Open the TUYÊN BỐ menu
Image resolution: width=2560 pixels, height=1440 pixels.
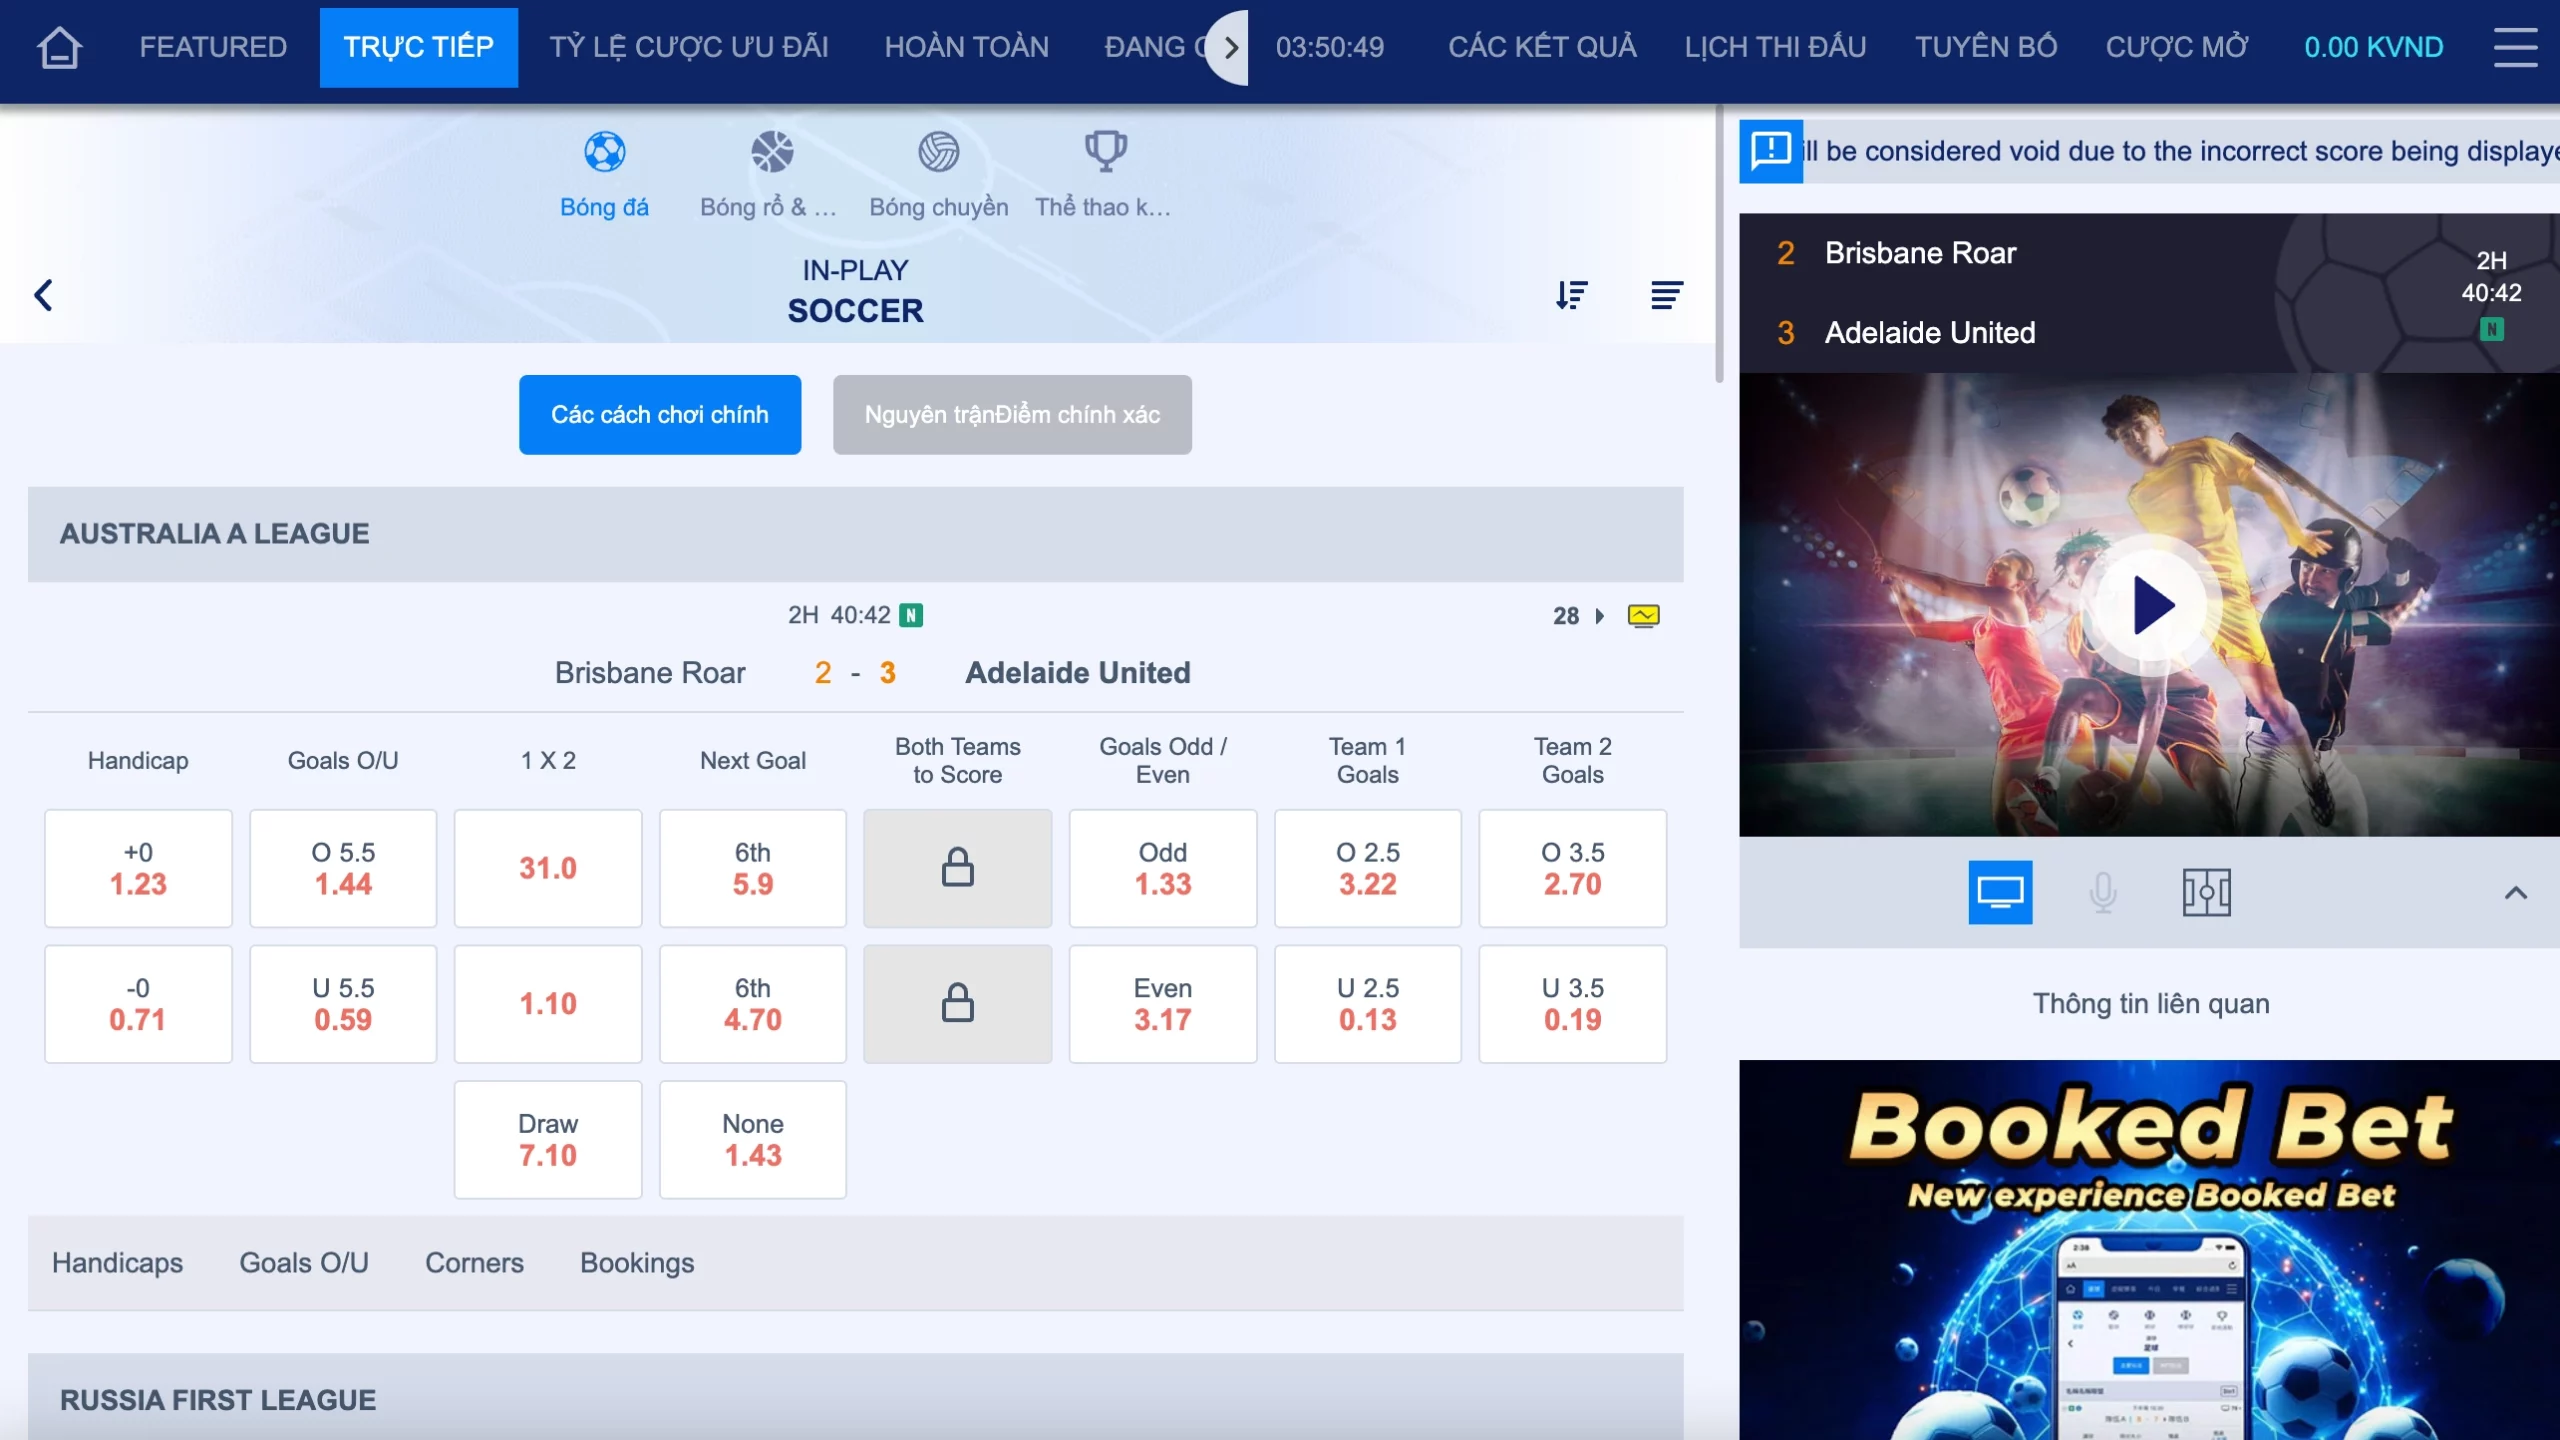tap(1985, 47)
